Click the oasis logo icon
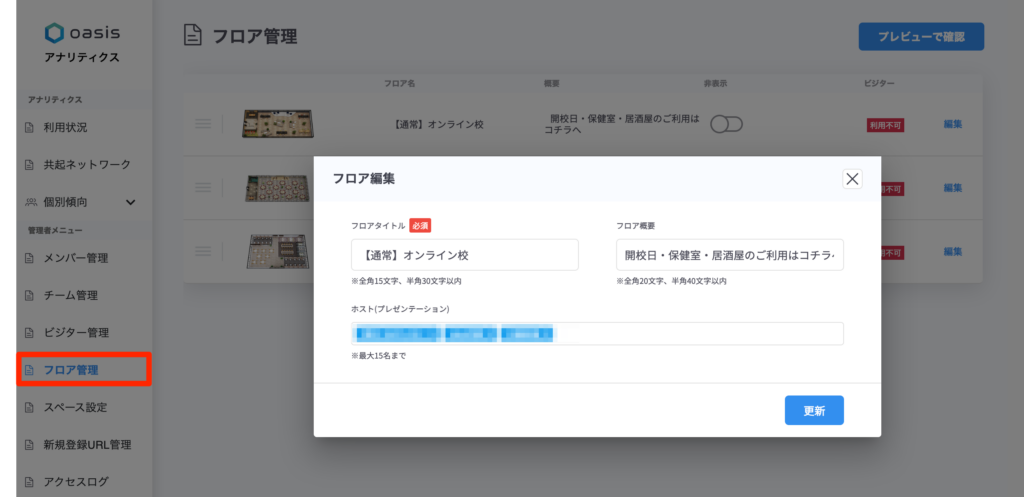This screenshot has width=1024, height=497. pyautogui.click(x=54, y=34)
